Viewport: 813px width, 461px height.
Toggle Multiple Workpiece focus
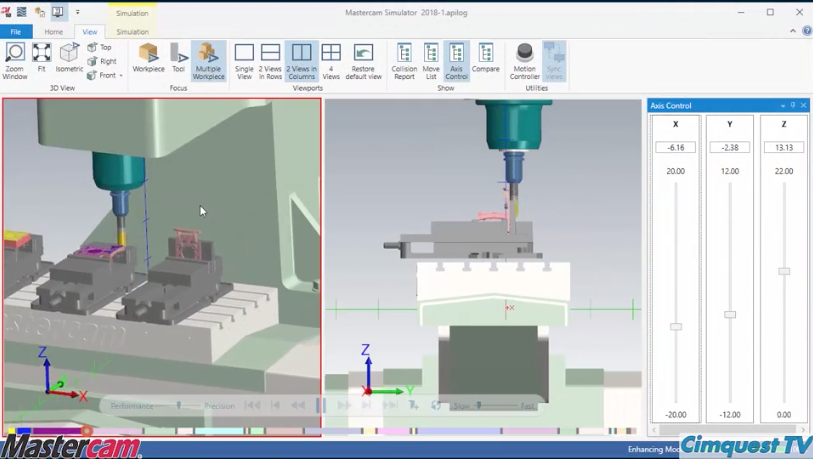pos(208,61)
